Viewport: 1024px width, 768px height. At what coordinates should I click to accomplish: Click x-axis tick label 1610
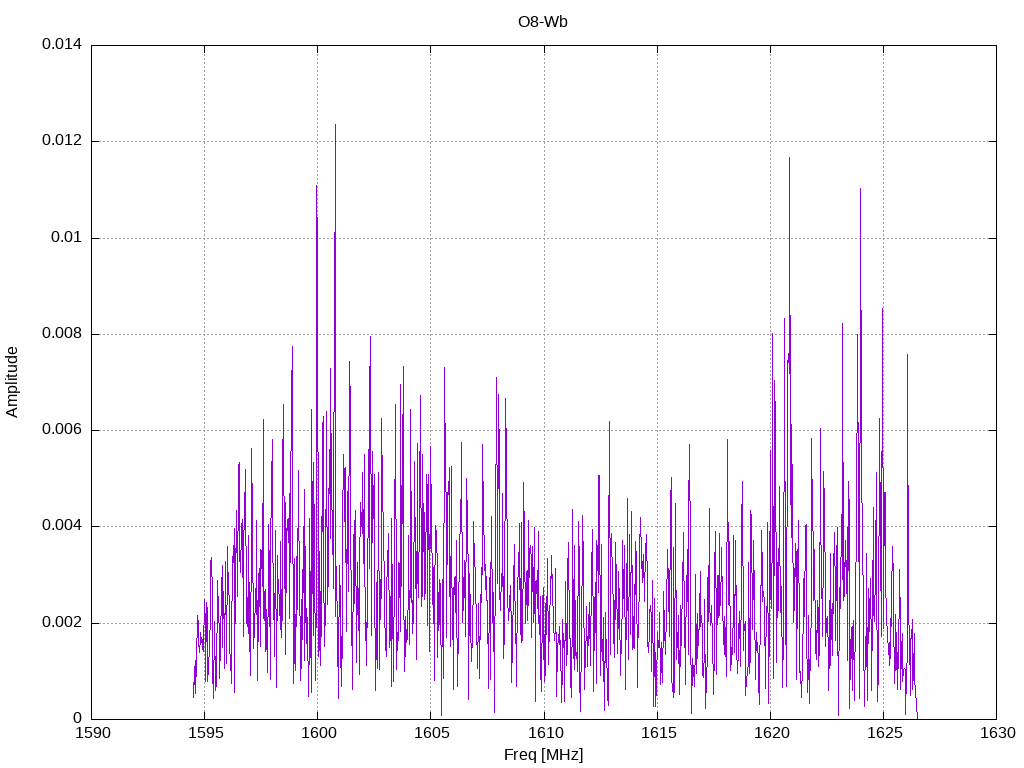[x=545, y=733]
